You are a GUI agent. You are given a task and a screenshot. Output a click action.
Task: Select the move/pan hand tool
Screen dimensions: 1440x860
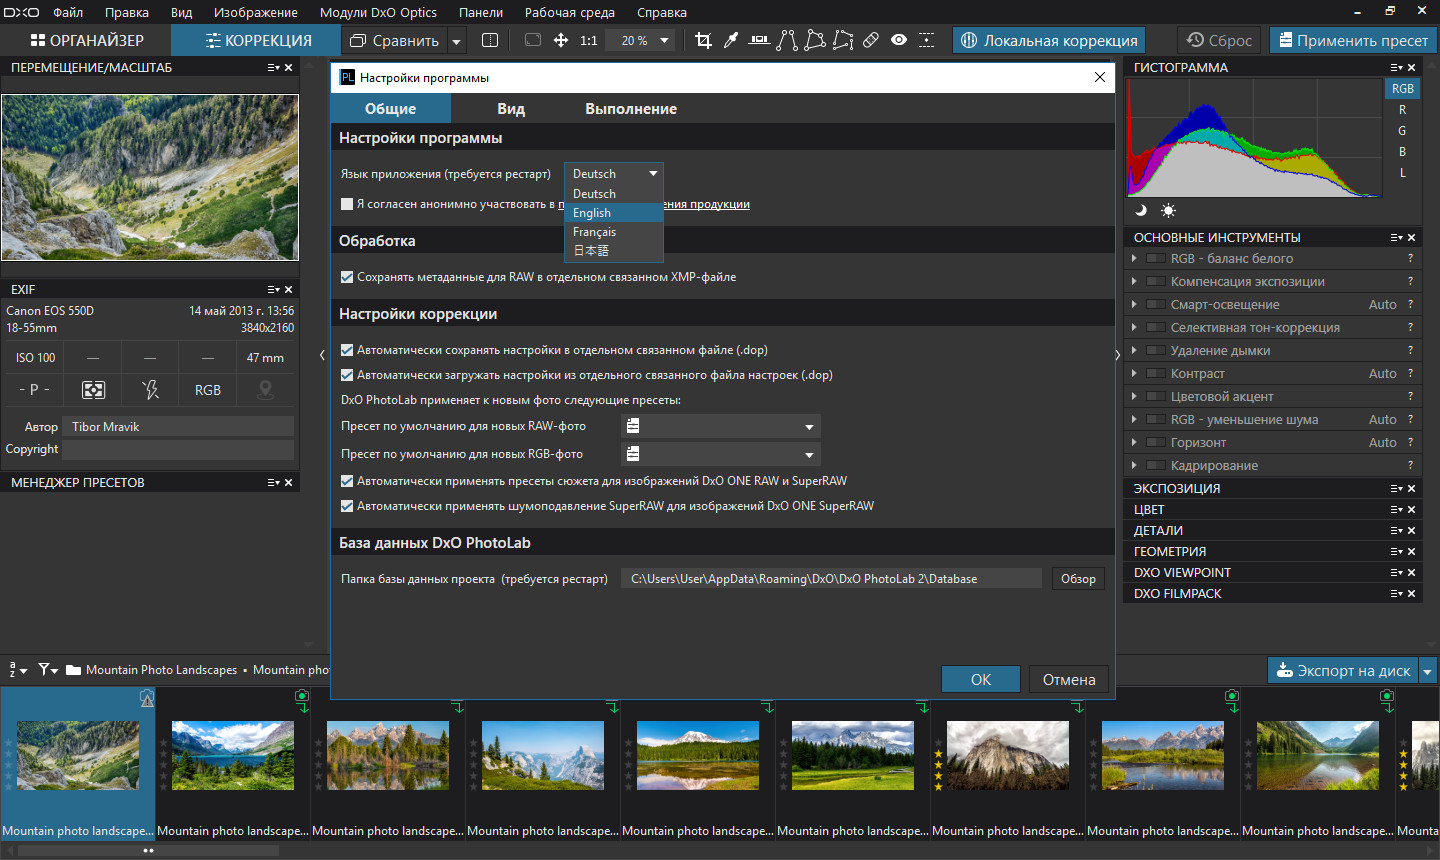click(x=561, y=40)
